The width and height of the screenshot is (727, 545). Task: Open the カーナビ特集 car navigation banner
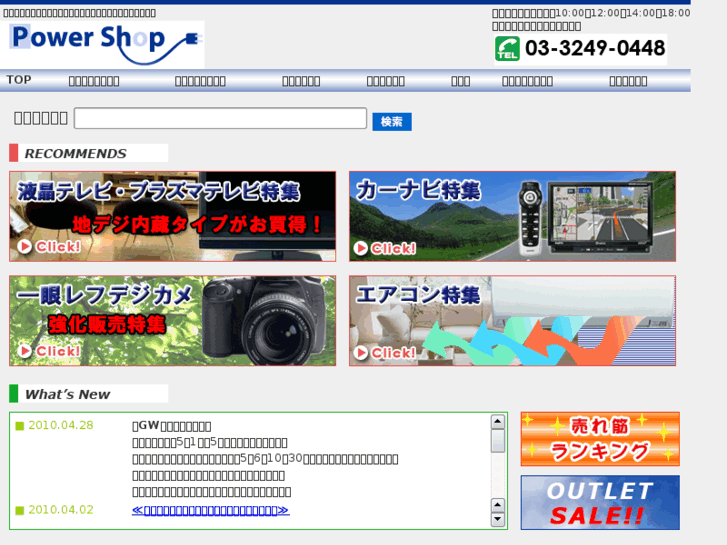pos(512,217)
